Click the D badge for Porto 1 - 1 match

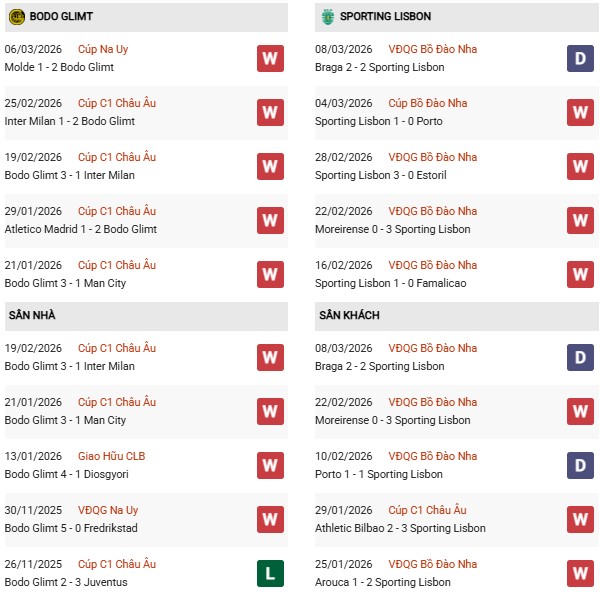[581, 465]
